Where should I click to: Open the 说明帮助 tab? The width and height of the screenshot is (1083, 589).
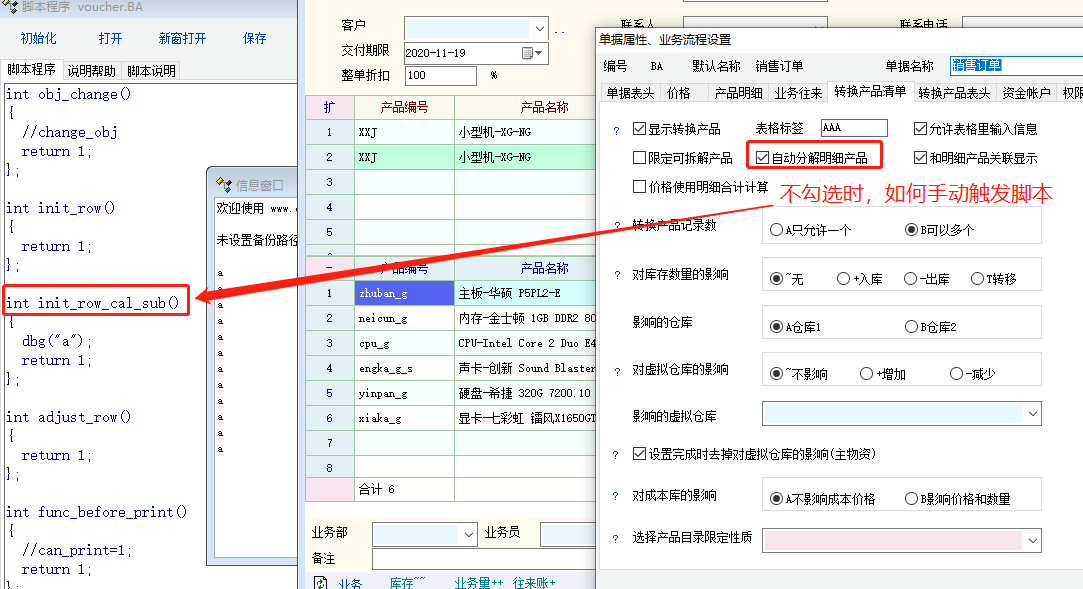[x=91, y=71]
